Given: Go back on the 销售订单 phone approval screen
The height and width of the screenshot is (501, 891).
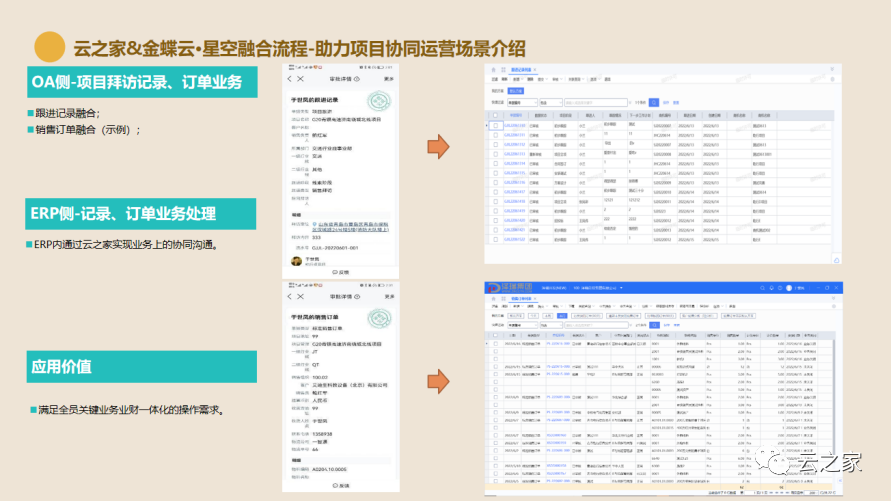Looking at the screenshot, I should [x=290, y=297].
